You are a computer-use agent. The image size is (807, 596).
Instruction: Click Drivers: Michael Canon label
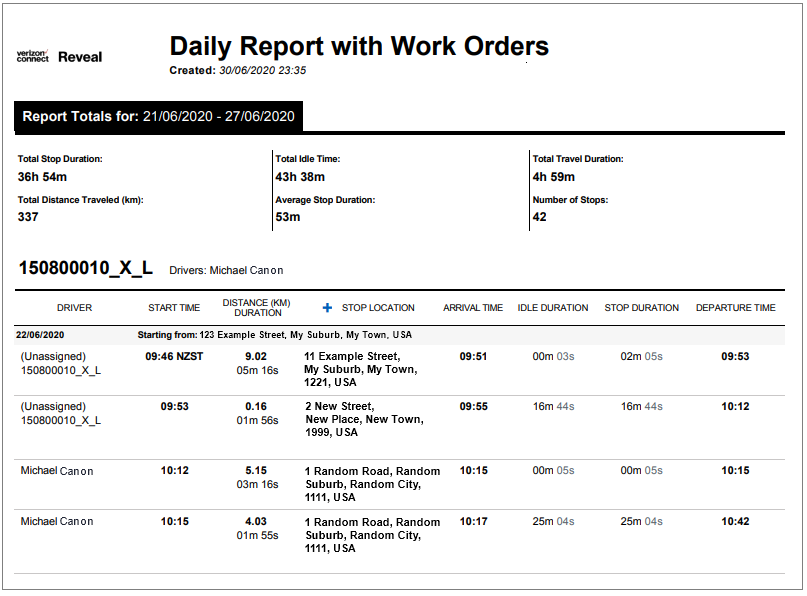(x=226, y=271)
